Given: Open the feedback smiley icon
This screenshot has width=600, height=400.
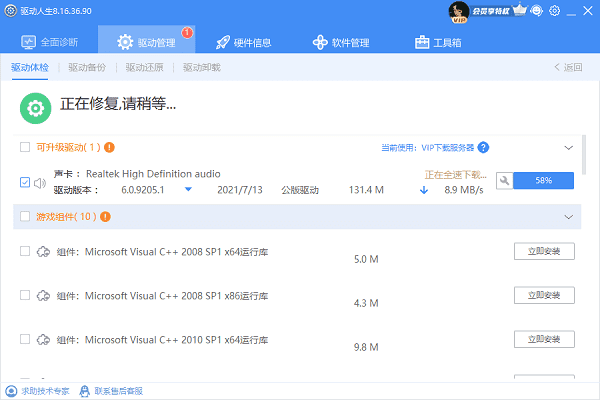Looking at the screenshot, I should click(537, 11).
